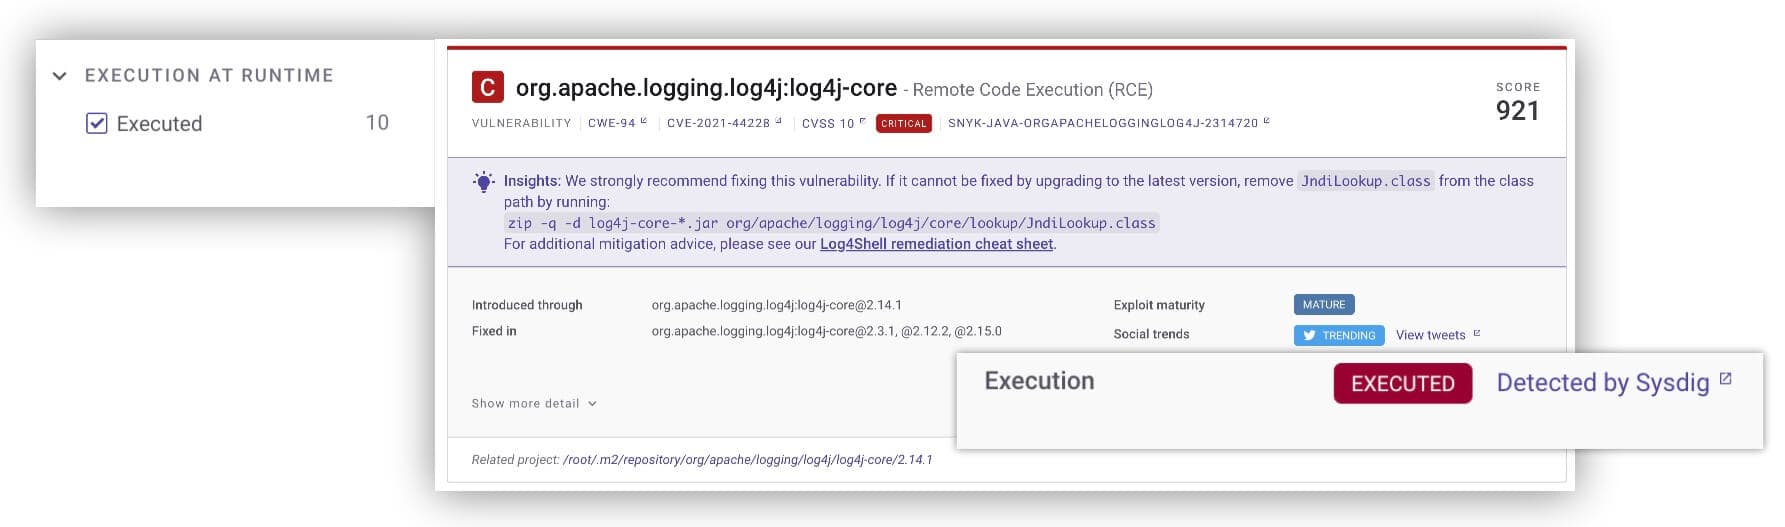The height and width of the screenshot is (527, 1785).
Task: Click the Social trends label
Action: pyautogui.click(x=1151, y=334)
